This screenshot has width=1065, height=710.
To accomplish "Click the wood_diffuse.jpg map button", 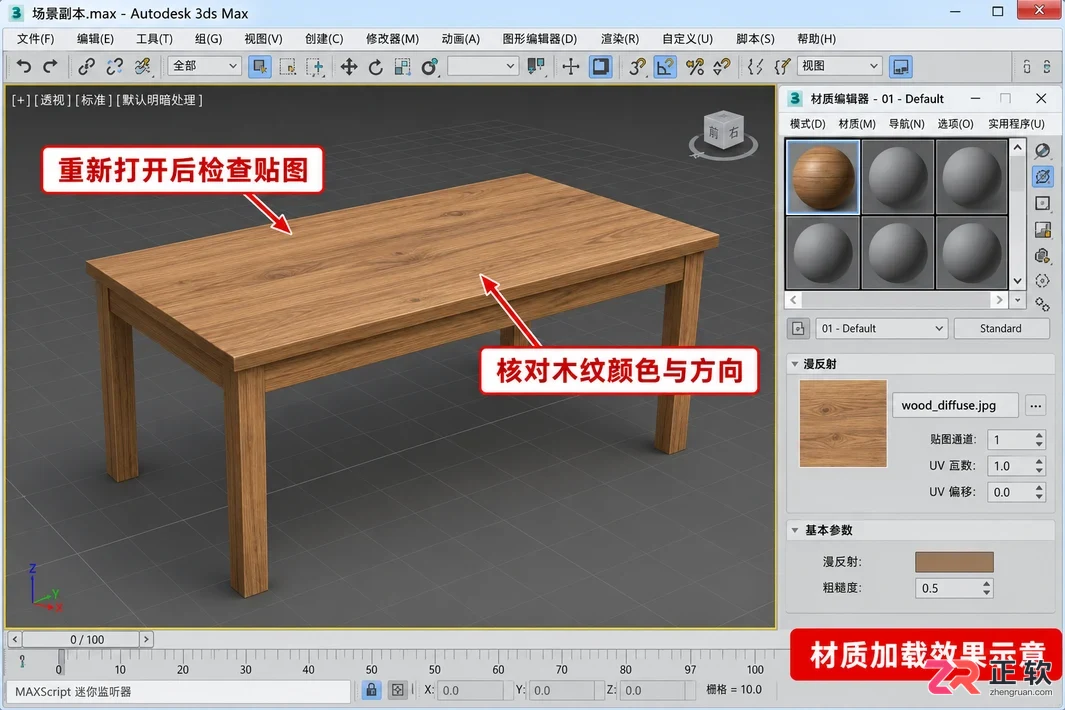I will coord(955,406).
